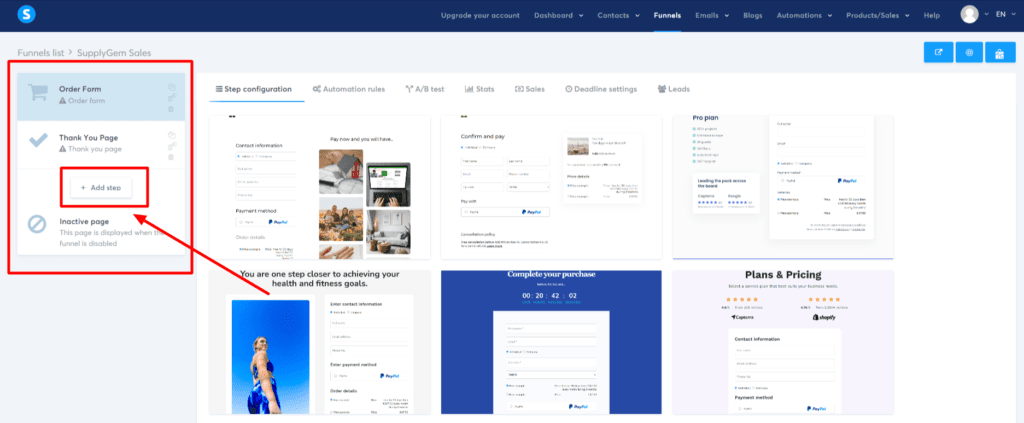Choose the 'Confirm and pay' template
Screen dimensions: 1024x423
pos(551,187)
